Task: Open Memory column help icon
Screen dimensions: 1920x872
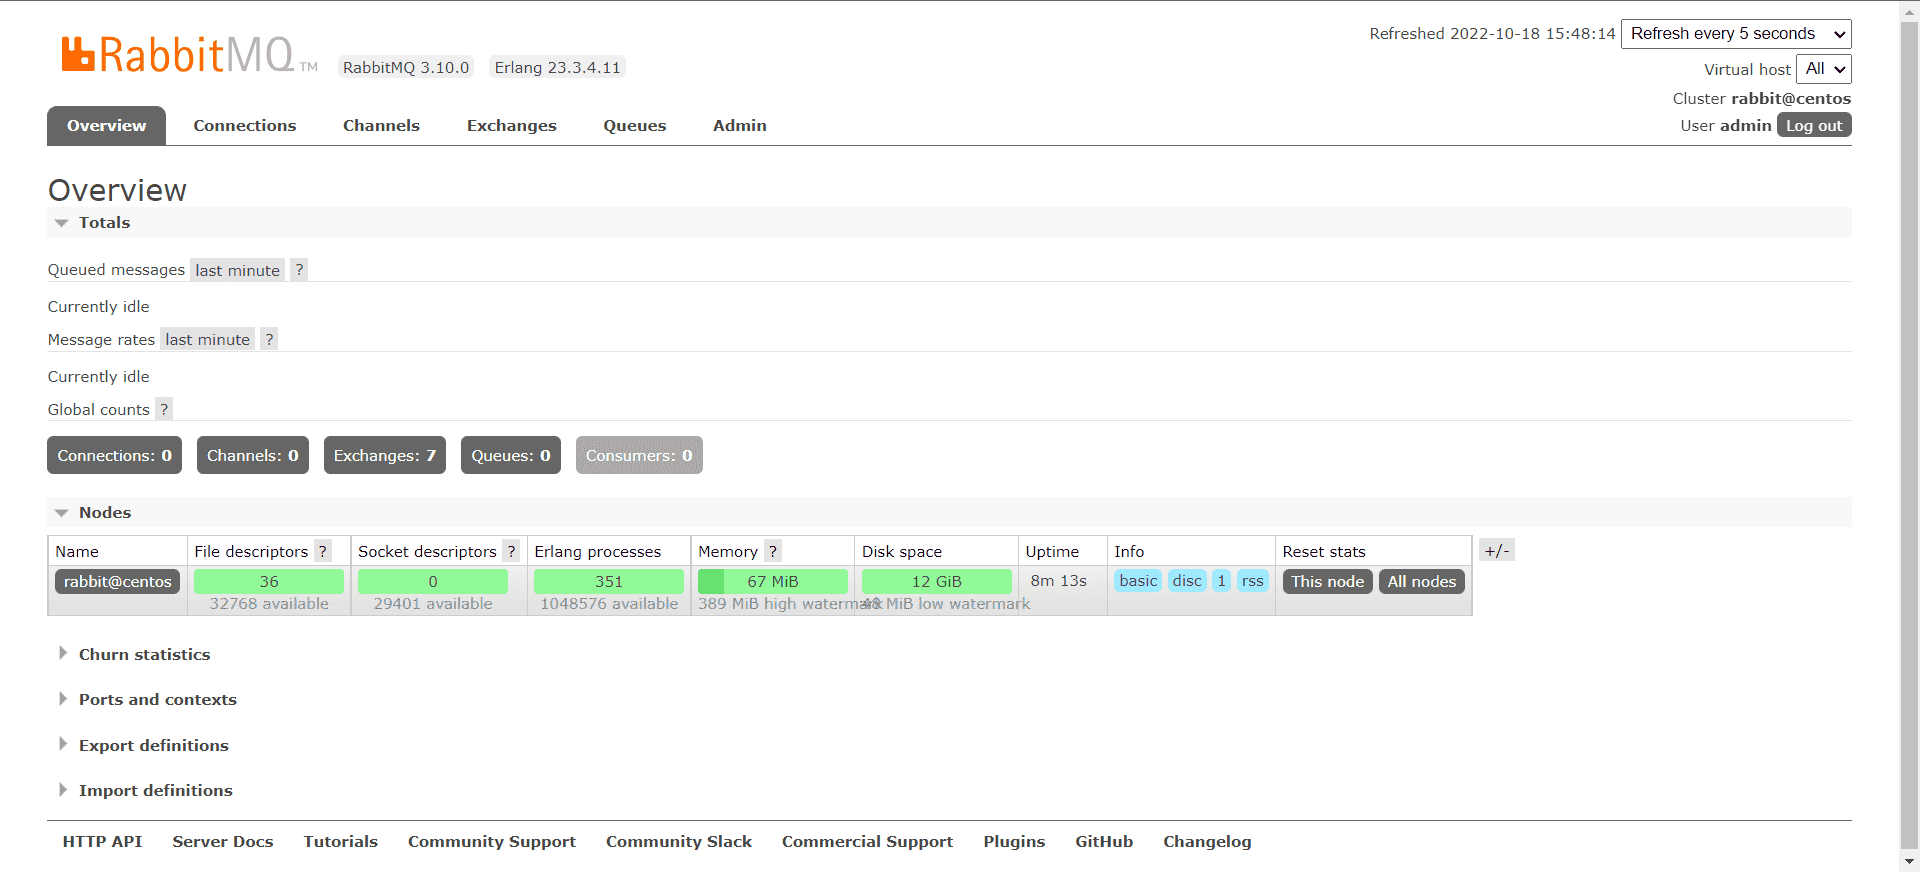Action: 773,552
